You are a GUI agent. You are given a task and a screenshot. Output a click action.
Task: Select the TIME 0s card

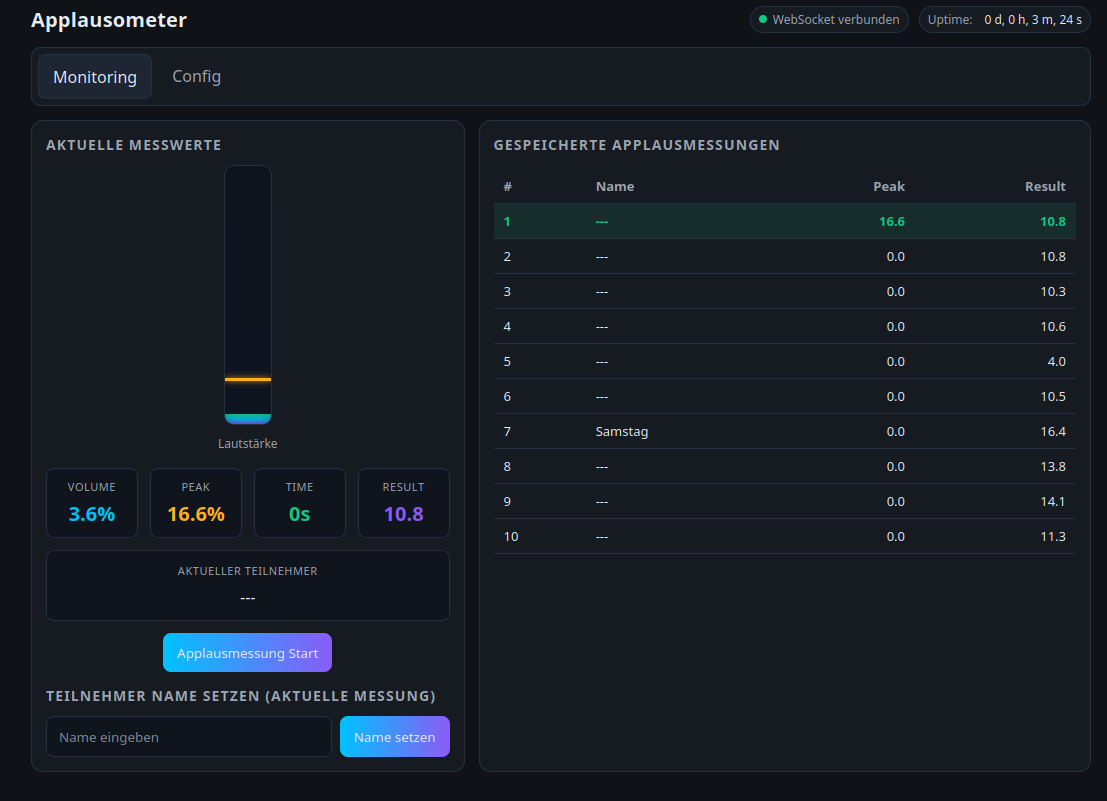pos(300,503)
